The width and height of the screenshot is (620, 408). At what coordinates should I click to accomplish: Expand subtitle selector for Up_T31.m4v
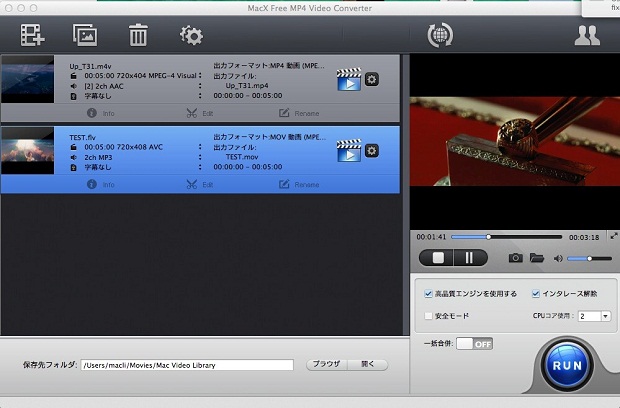[200, 96]
